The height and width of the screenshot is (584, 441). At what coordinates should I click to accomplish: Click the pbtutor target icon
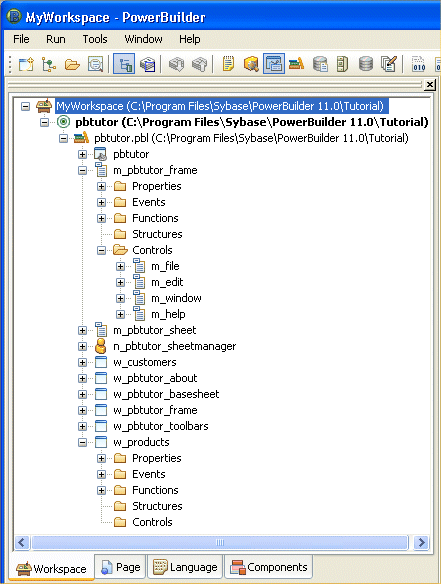(63, 122)
